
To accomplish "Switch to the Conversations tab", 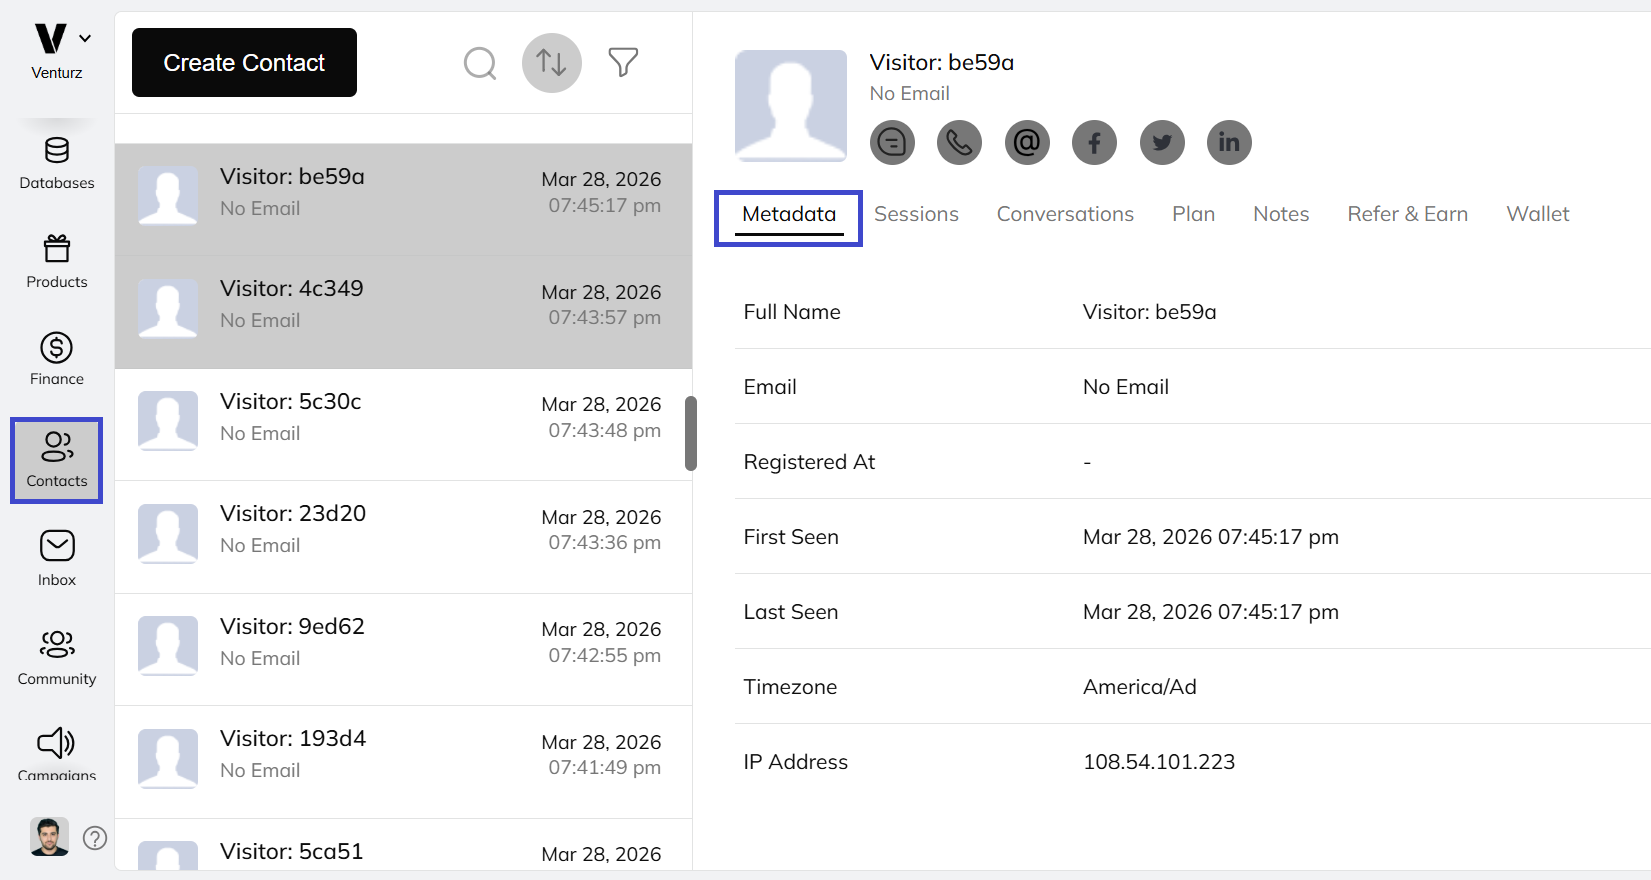I will (x=1065, y=214).
